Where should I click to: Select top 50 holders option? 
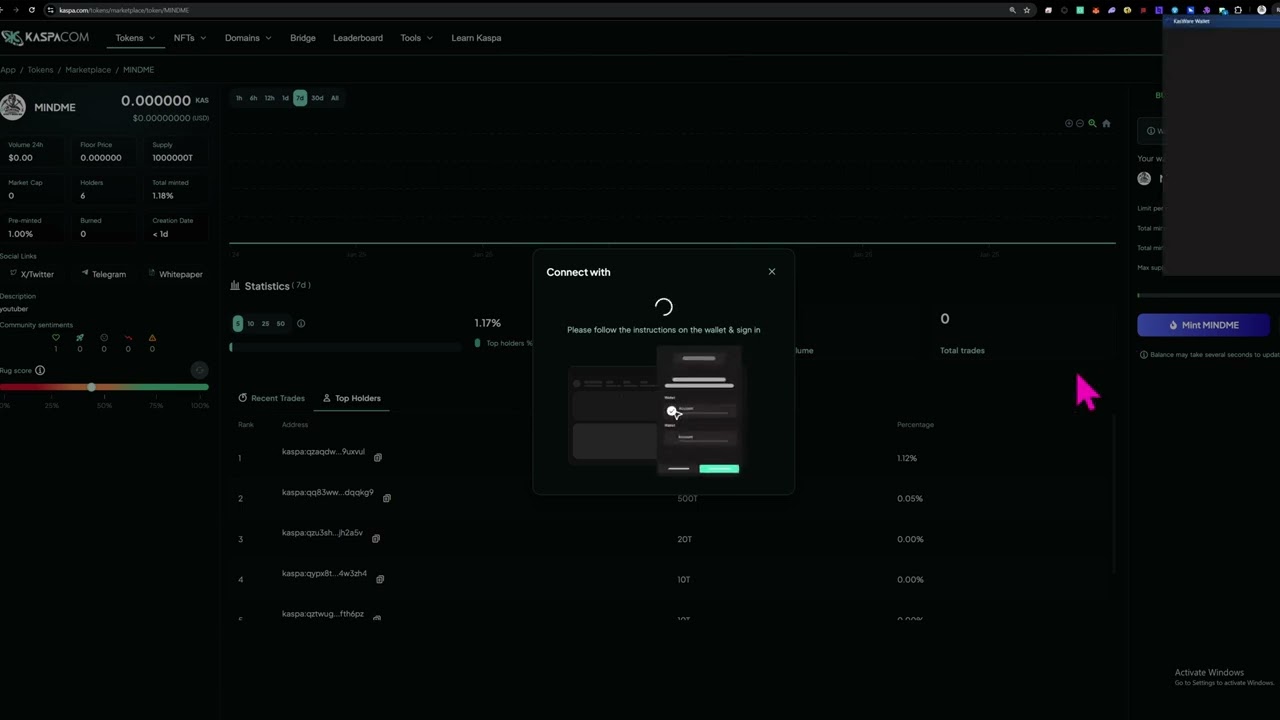[280, 324]
